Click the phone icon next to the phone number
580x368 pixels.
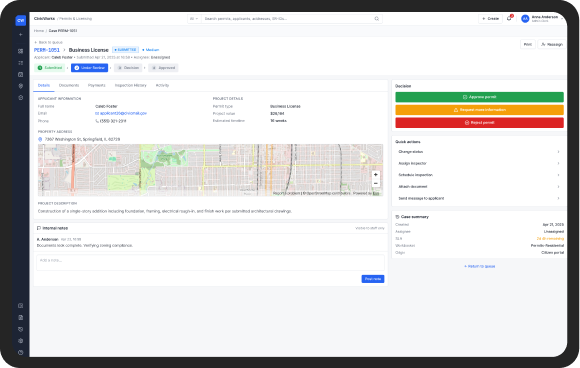point(97,121)
